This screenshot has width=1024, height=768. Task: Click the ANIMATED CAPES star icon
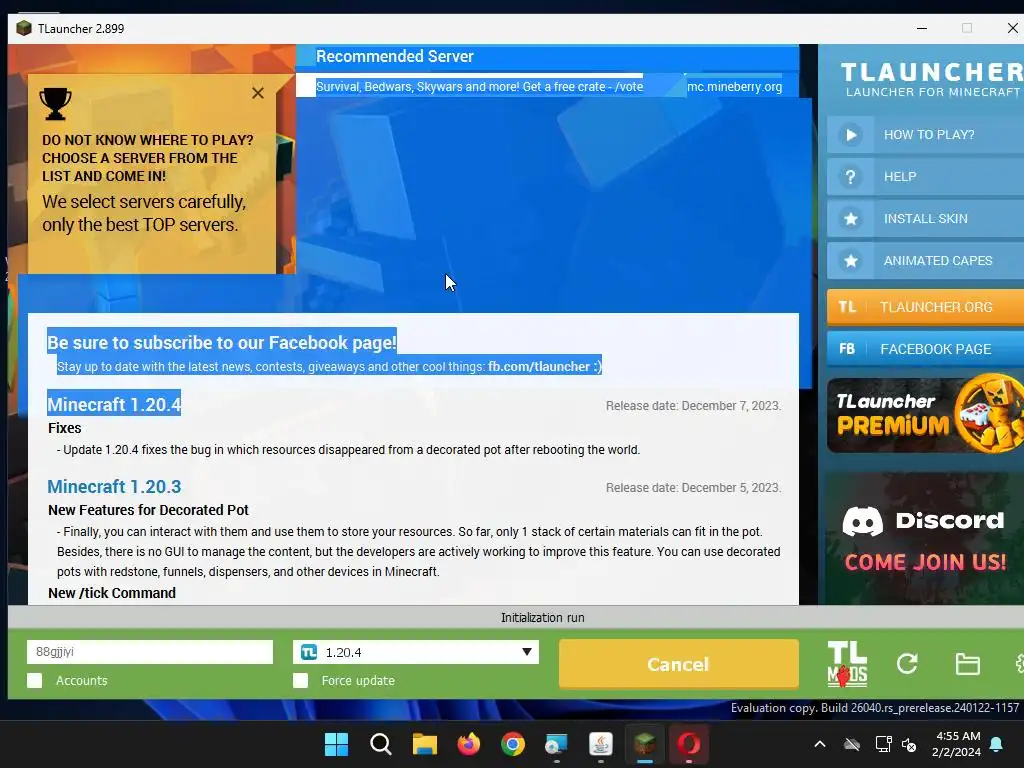pos(850,261)
